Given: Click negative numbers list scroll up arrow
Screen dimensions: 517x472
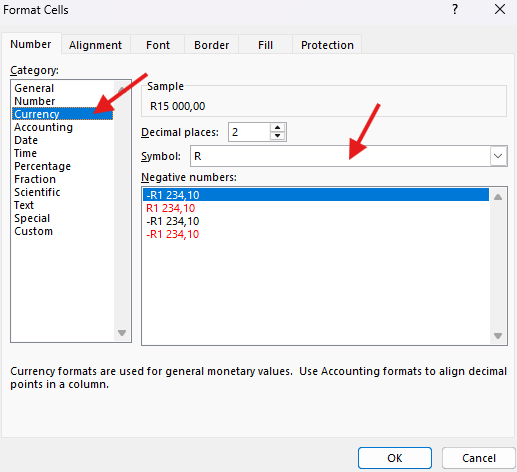Looking at the screenshot, I should point(498,197).
